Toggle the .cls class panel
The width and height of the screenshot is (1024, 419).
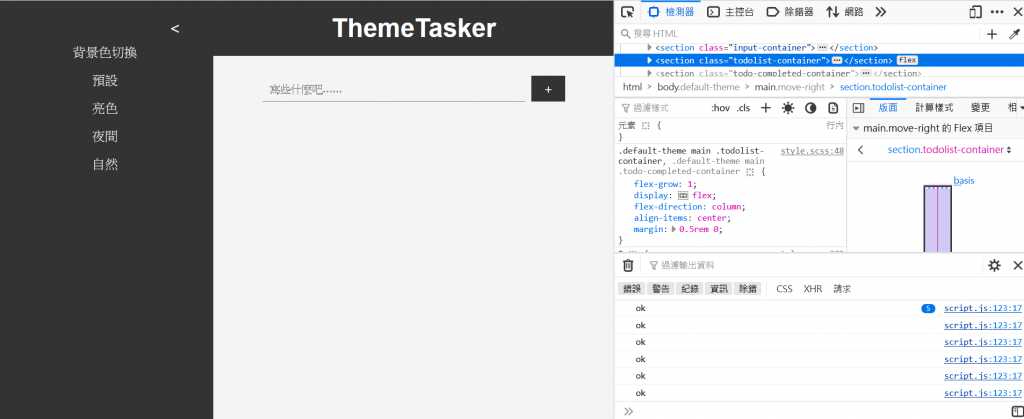point(743,108)
